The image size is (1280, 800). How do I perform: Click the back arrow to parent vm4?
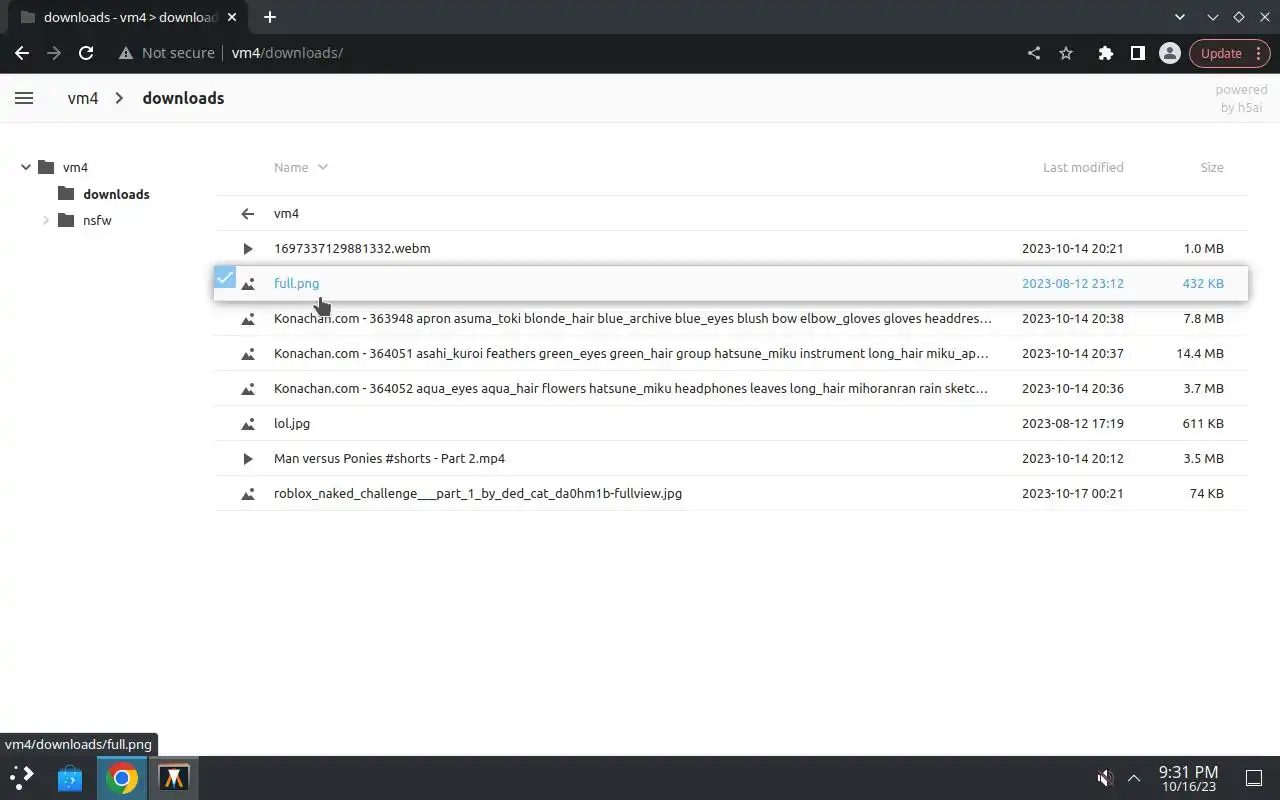(x=248, y=213)
